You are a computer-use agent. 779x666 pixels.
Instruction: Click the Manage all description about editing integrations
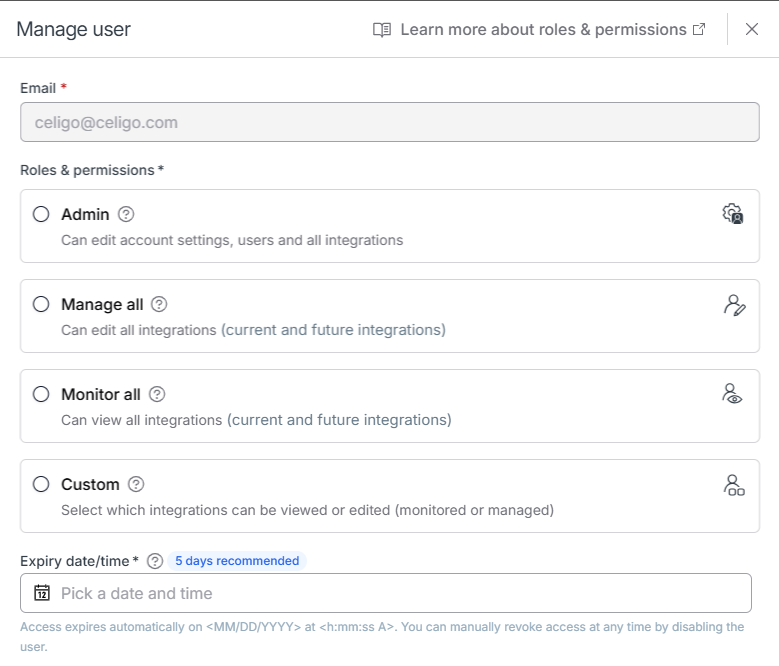click(x=253, y=330)
